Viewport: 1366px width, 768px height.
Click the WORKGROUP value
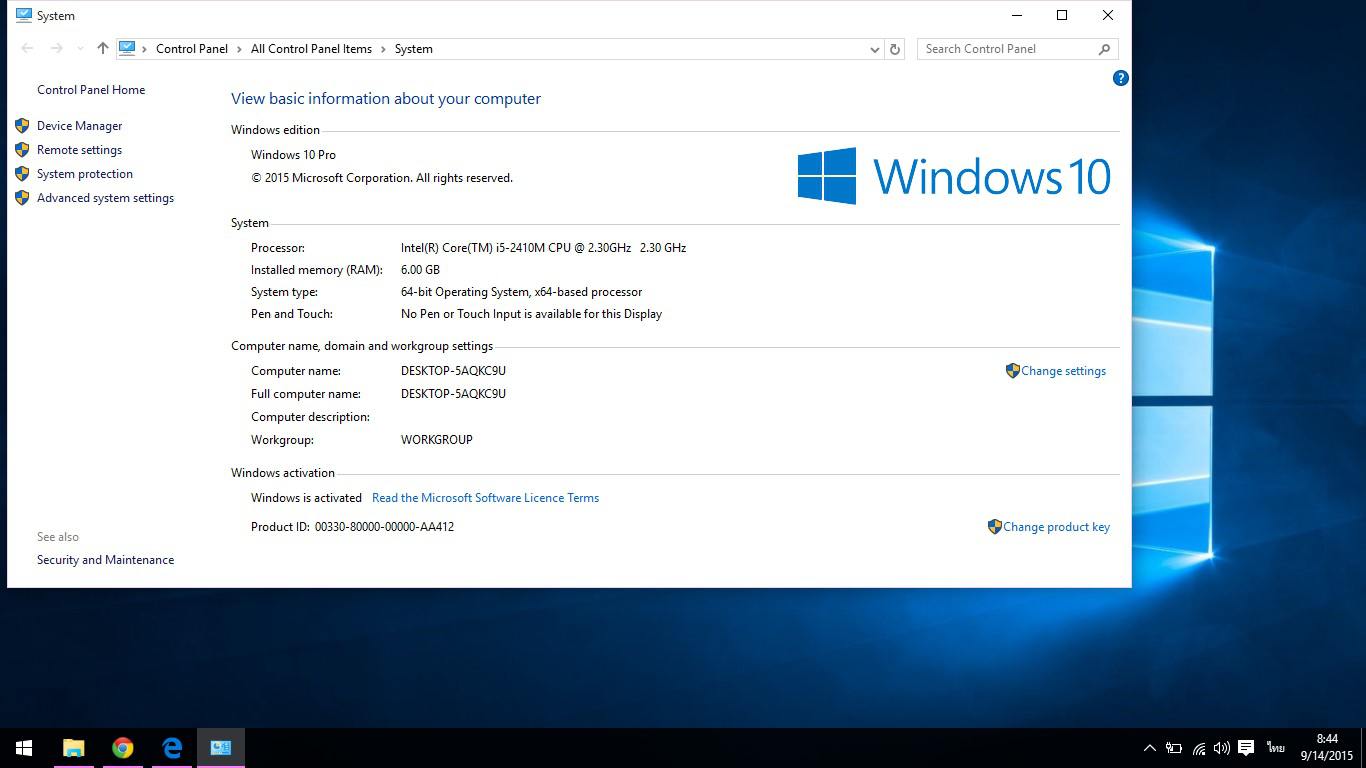pyautogui.click(x=437, y=440)
